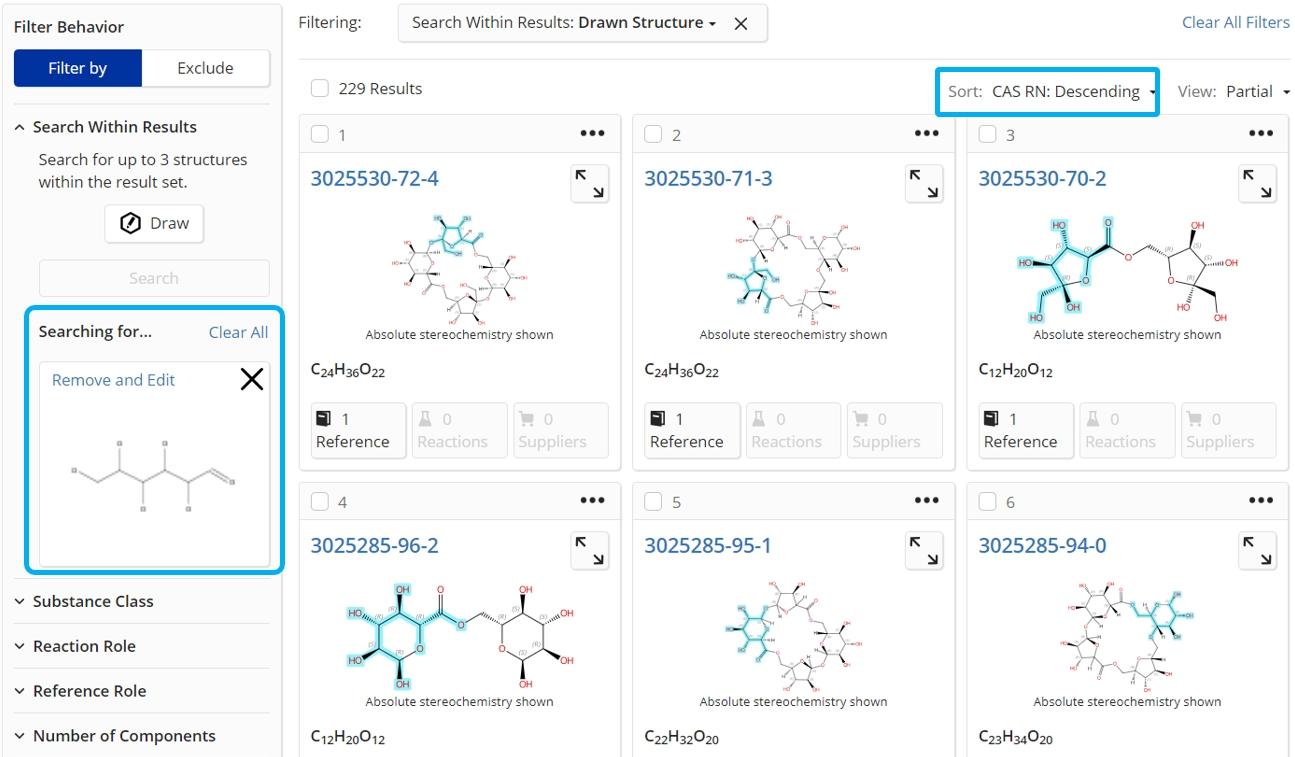
Task: Expand structure view for result 3025285-96-2
Action: coord(590,551)
